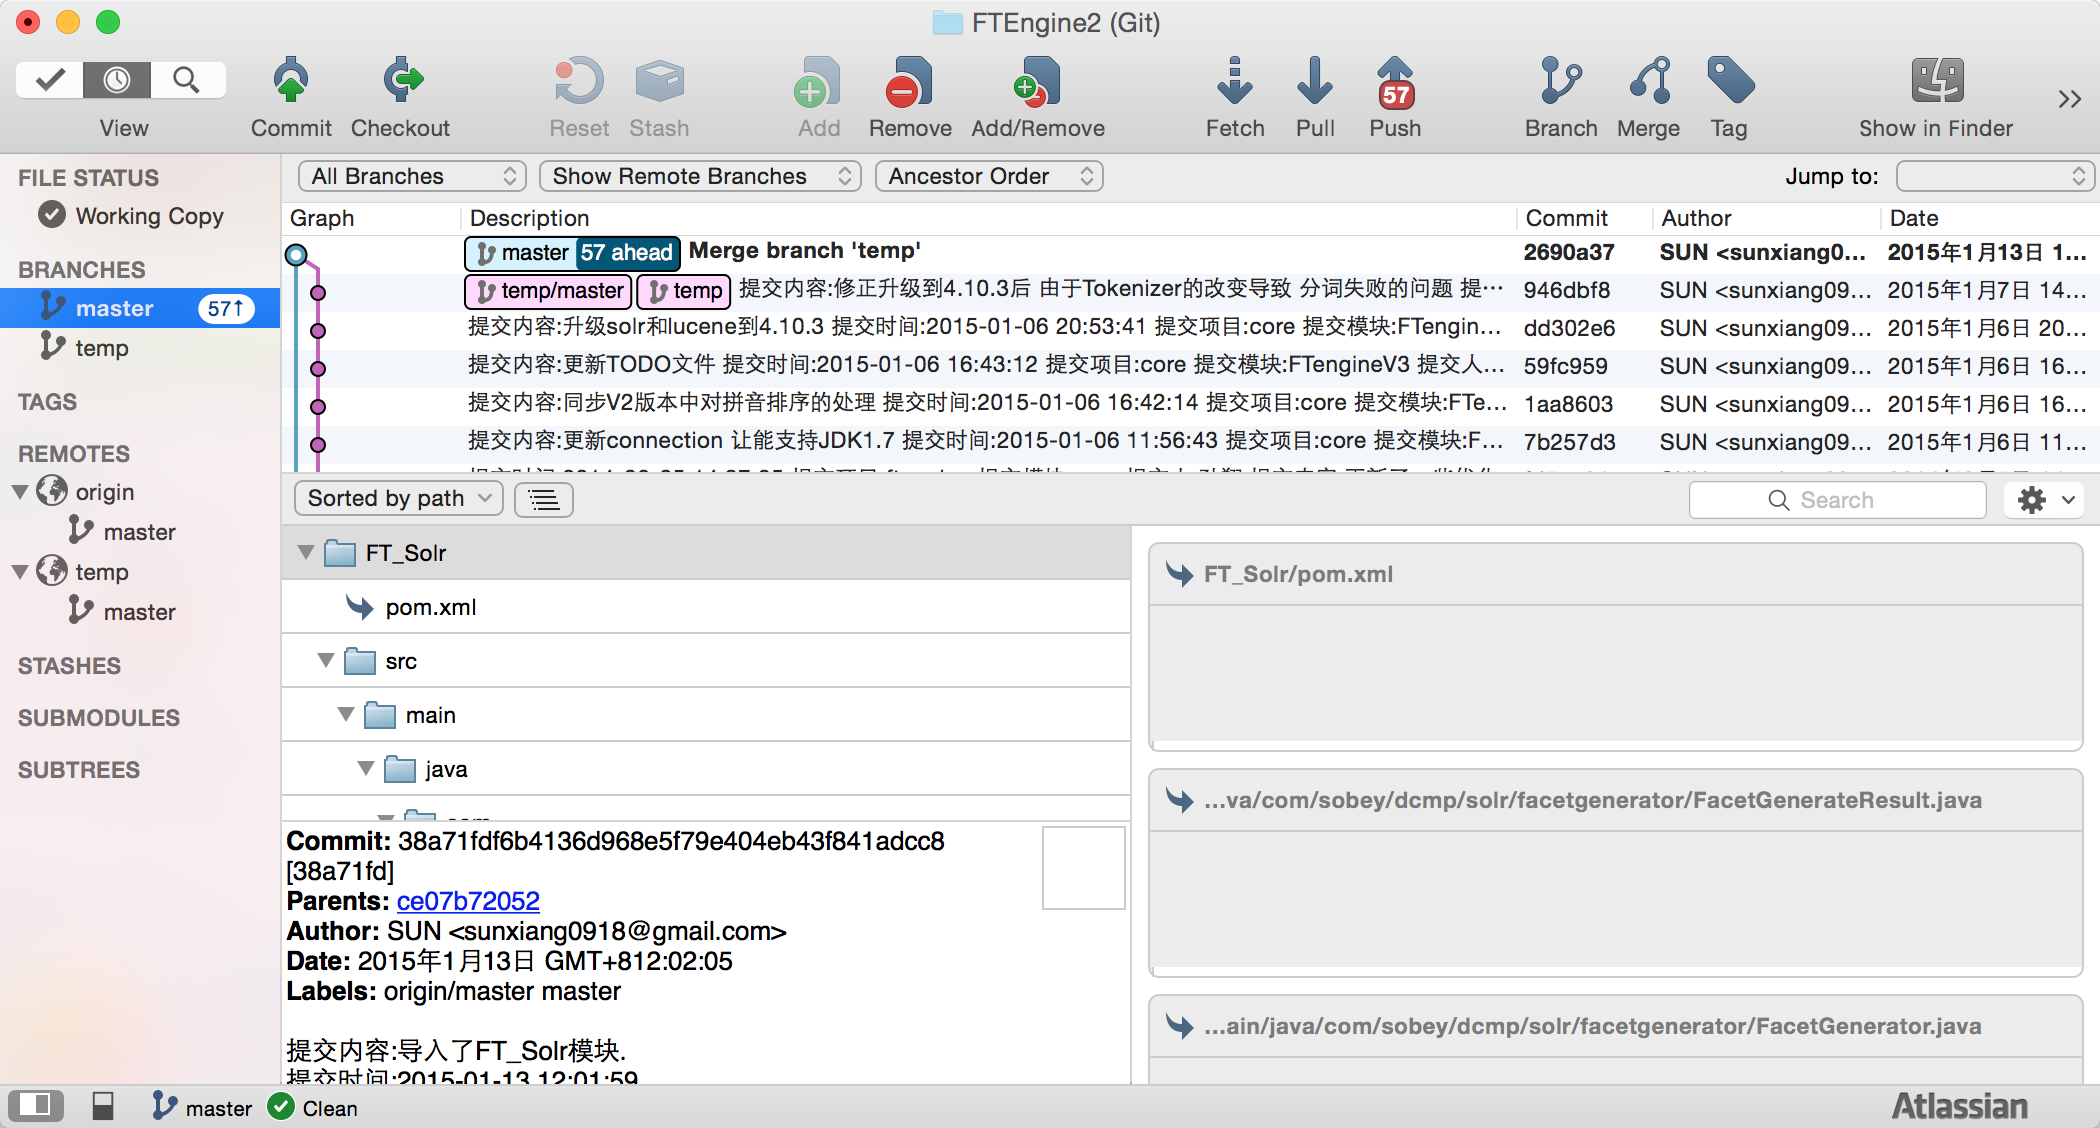Screen dimensions: 2100x1128
Task: Push commits with the Push icon
Action: pyautogui.click(x=1394, y=82)
